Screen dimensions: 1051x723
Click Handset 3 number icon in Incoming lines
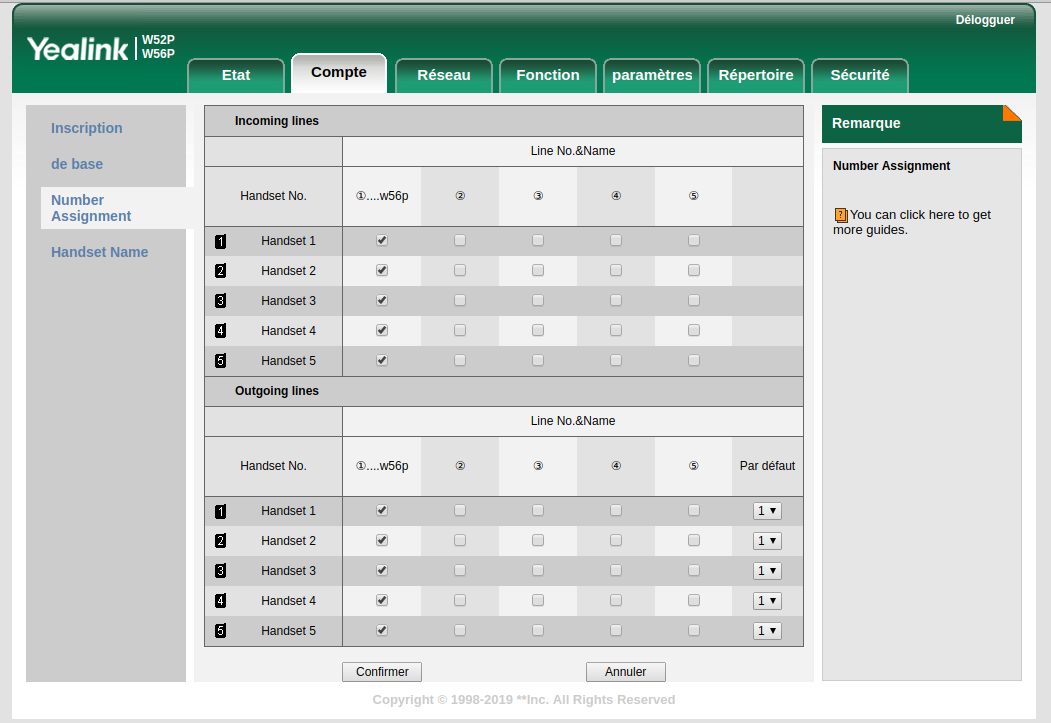click(x=220, y=301)
